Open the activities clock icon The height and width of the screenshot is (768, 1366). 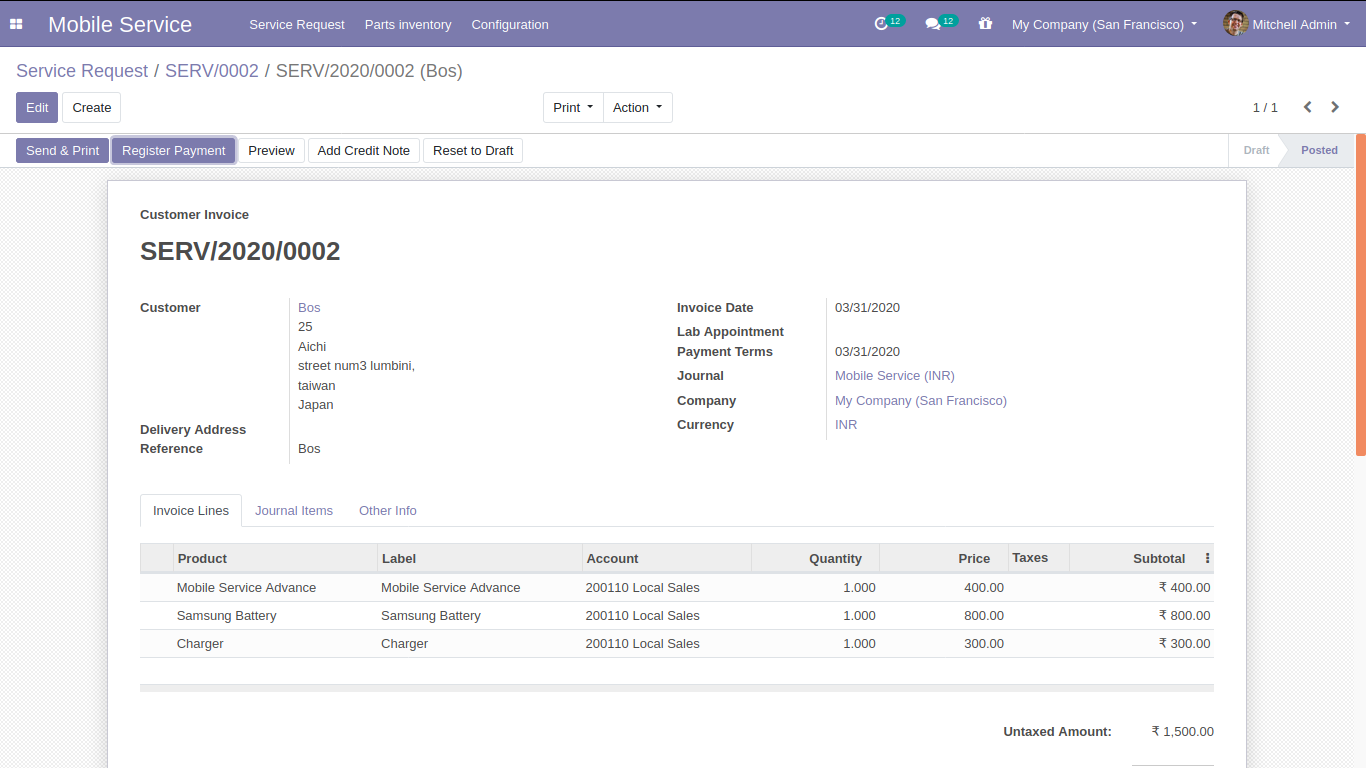tap(881, 24)
